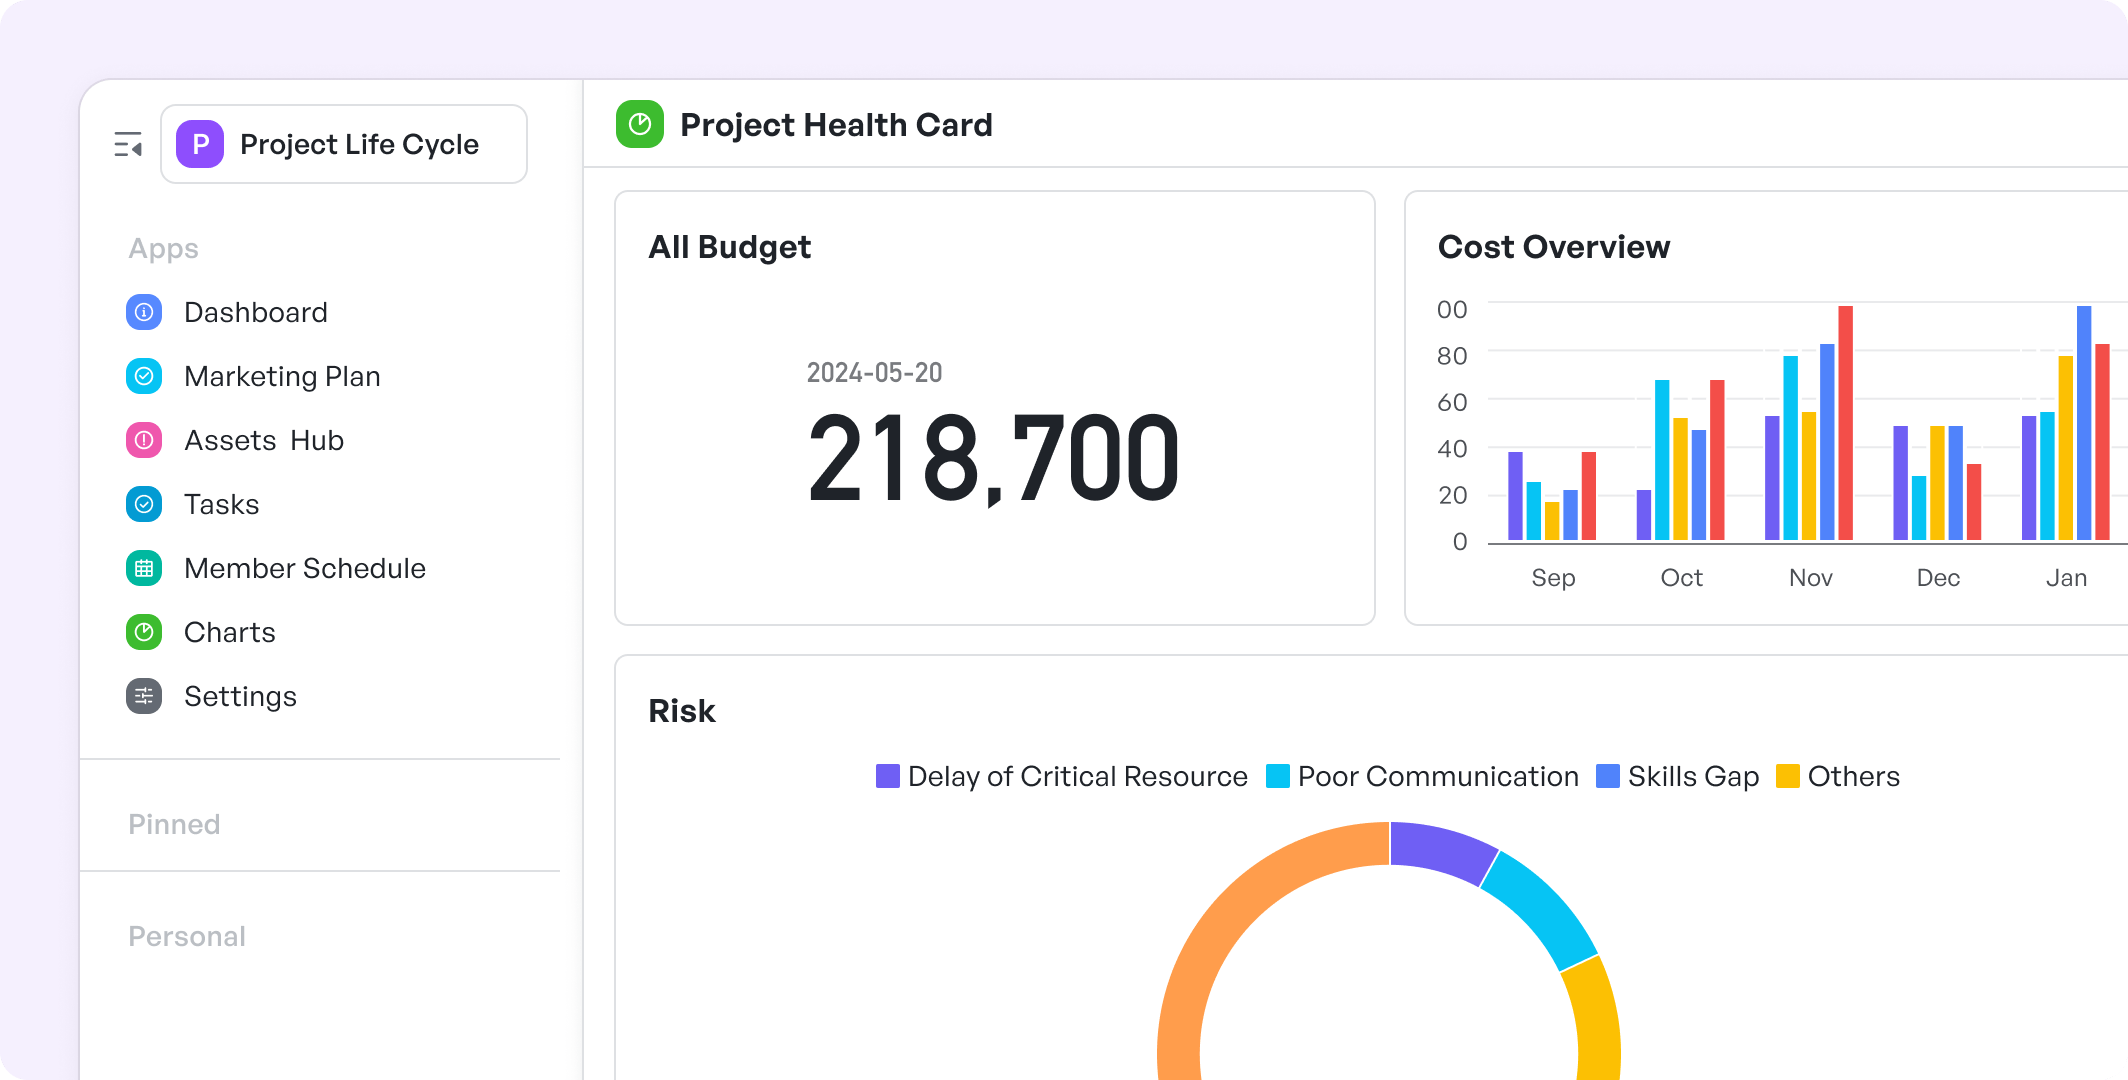Toggle the Skills Gap legend label
This screenshot has width=2128, height=1080.
(x=1694, y=776)
